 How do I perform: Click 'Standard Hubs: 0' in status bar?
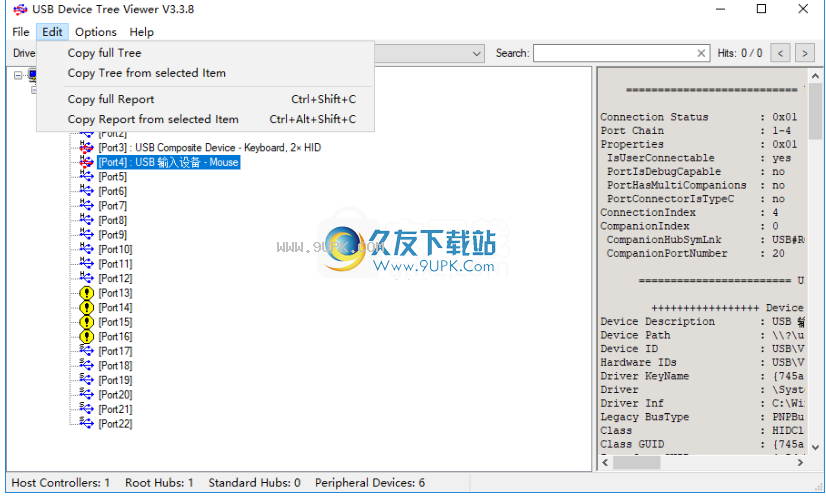coord(254,483)
